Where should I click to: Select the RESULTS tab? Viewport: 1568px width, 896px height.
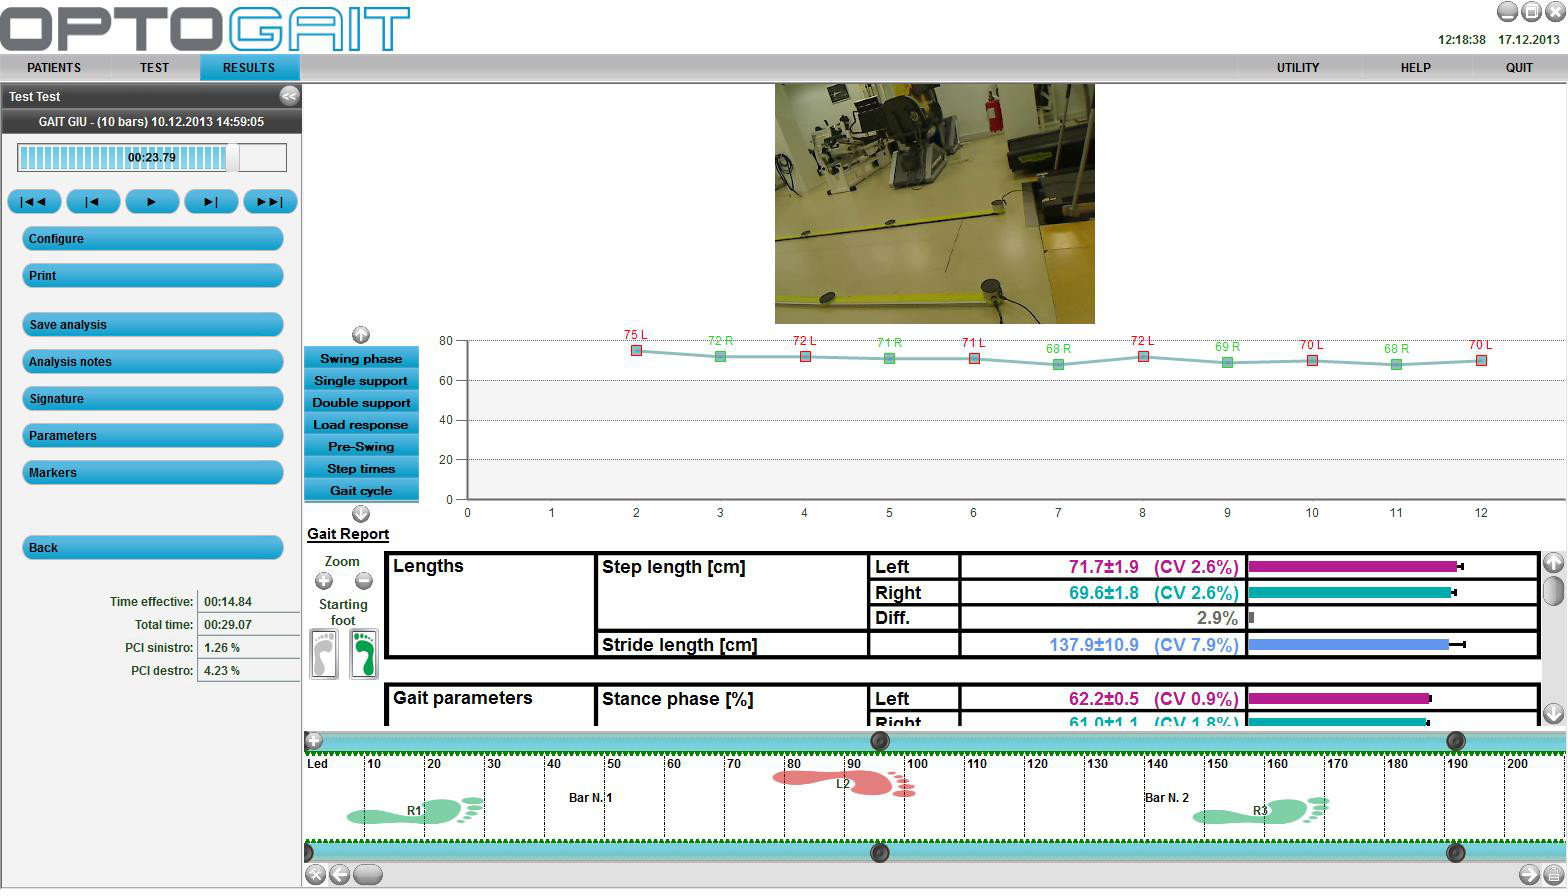click(249, 68)
